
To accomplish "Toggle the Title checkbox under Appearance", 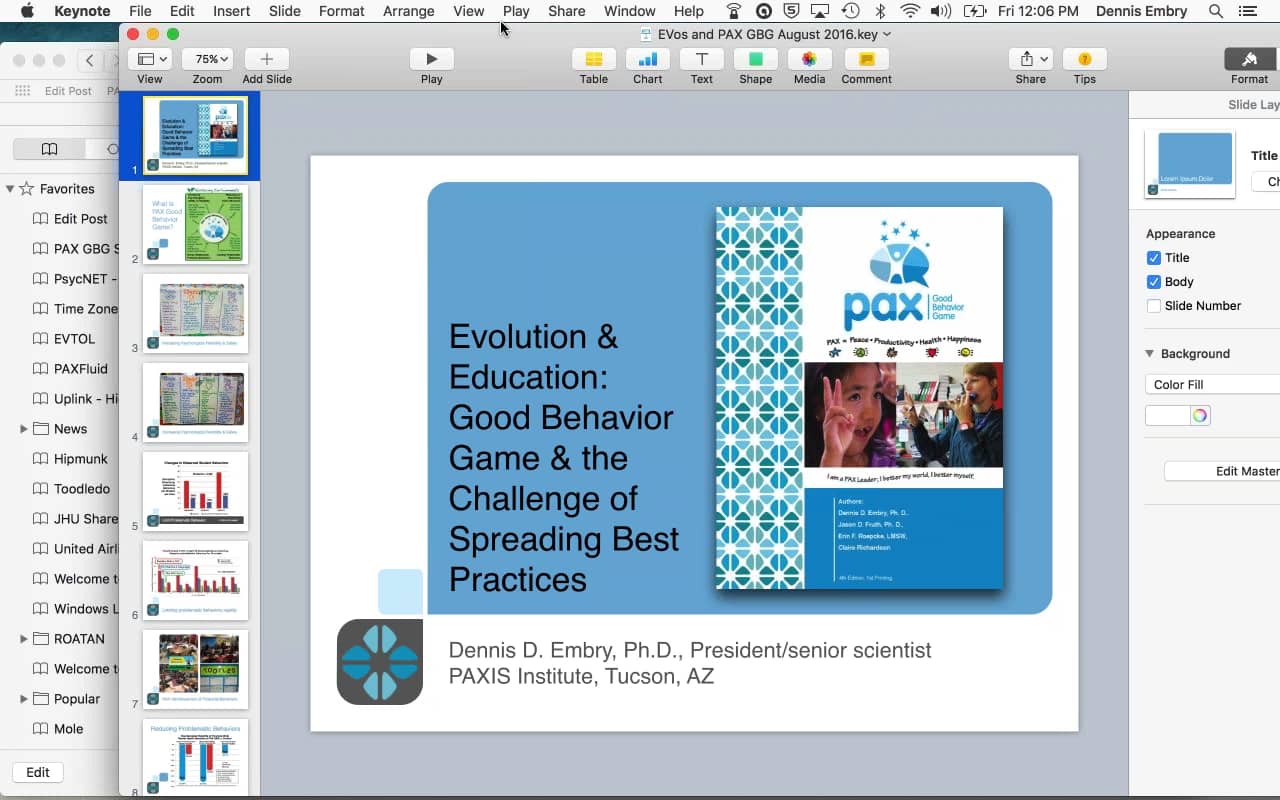I will (x=1154, y=258).
